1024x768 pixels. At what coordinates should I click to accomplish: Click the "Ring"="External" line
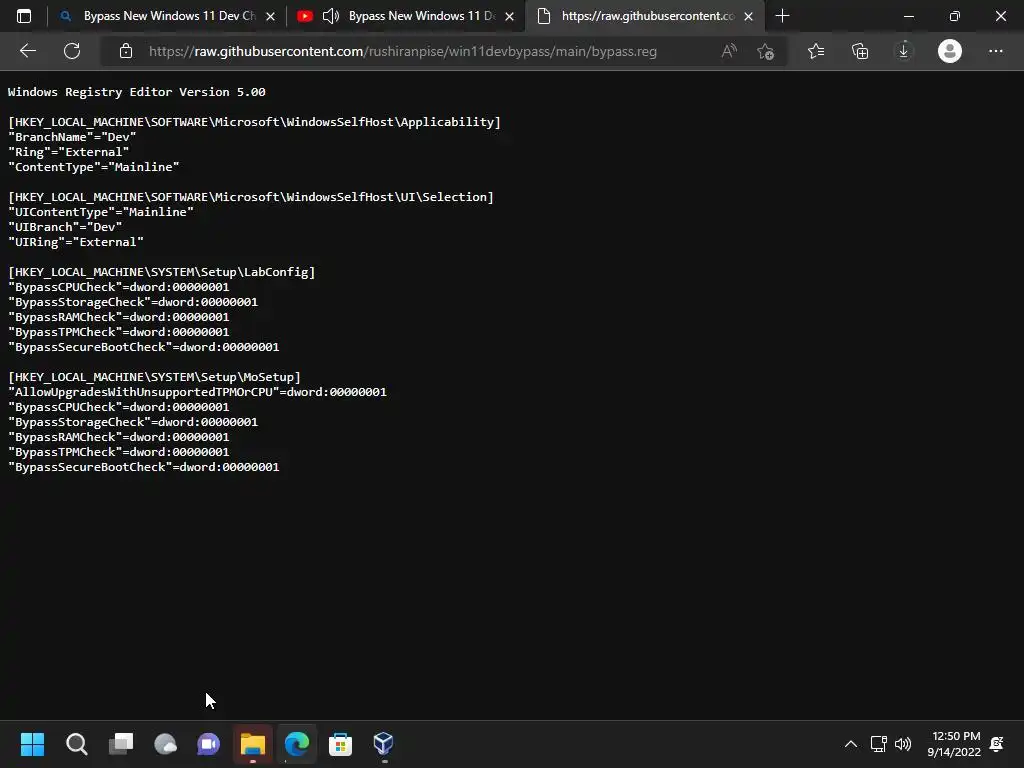pos(69,152)
